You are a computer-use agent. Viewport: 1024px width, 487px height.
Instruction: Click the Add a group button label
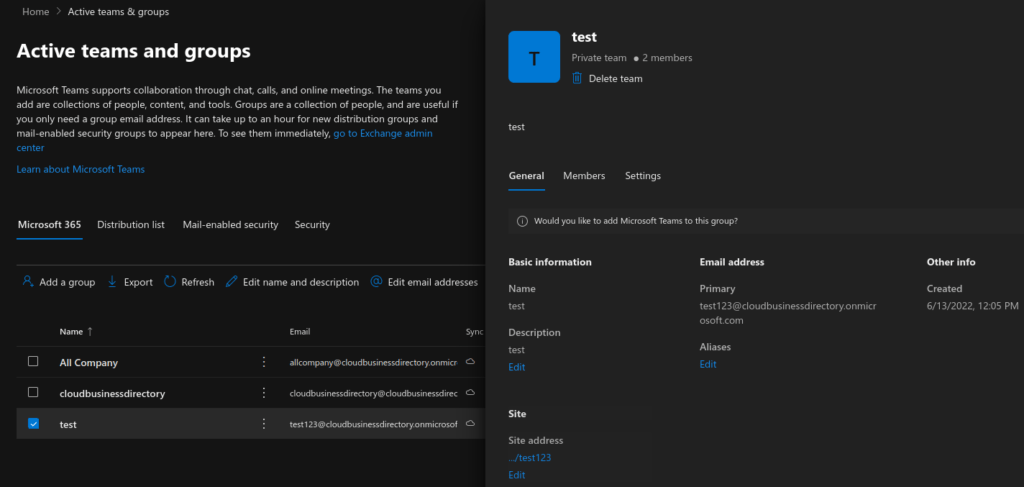point(67,282)
